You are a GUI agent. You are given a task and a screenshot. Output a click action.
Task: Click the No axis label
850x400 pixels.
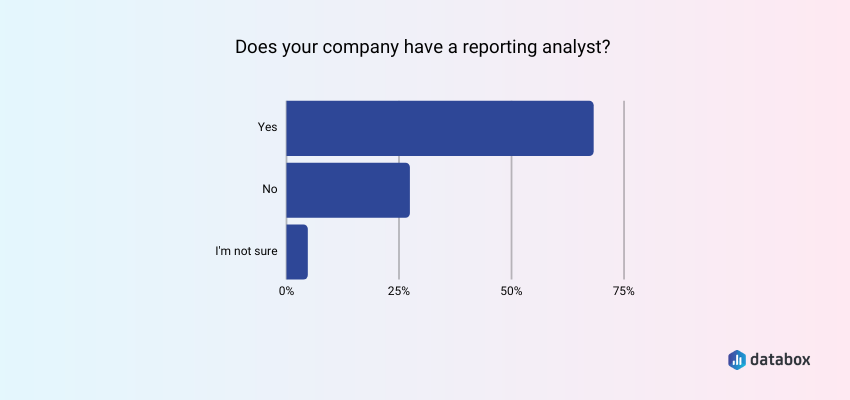click(x=269, y=190)
